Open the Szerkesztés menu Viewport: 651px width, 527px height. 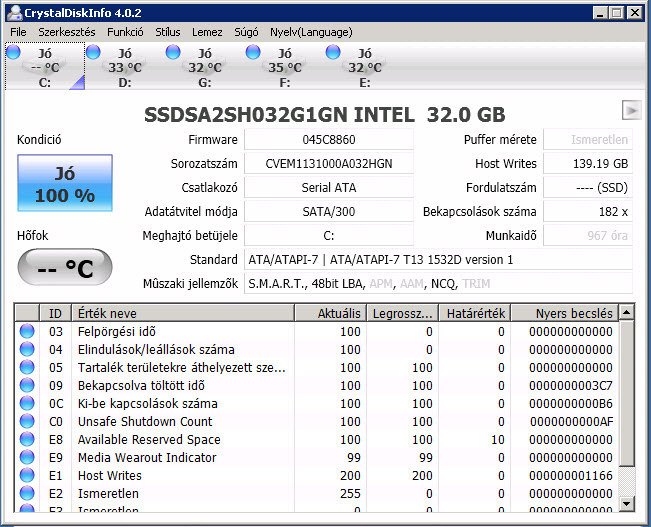pyautogui.click(x=66, y=32)
